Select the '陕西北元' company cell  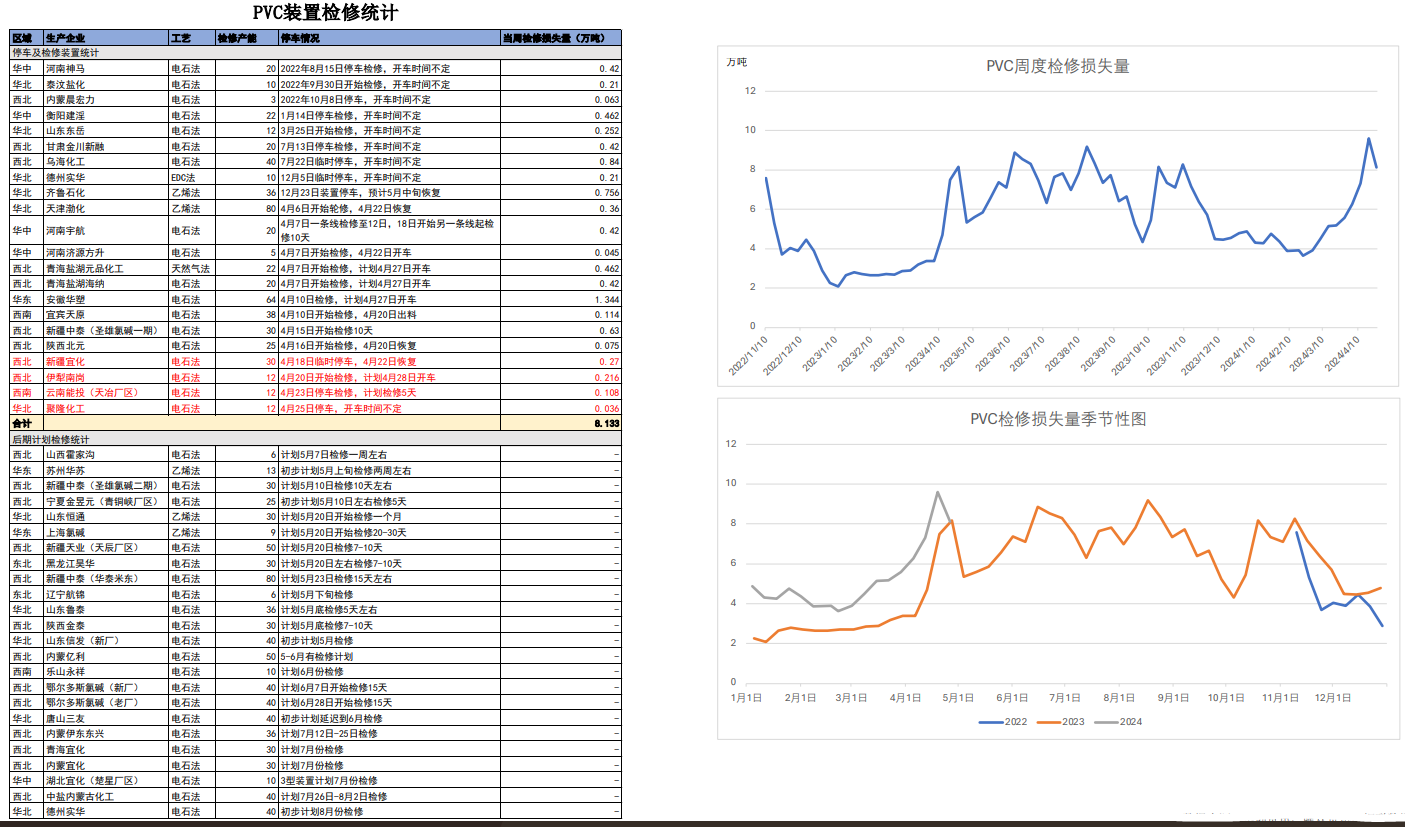106,346
